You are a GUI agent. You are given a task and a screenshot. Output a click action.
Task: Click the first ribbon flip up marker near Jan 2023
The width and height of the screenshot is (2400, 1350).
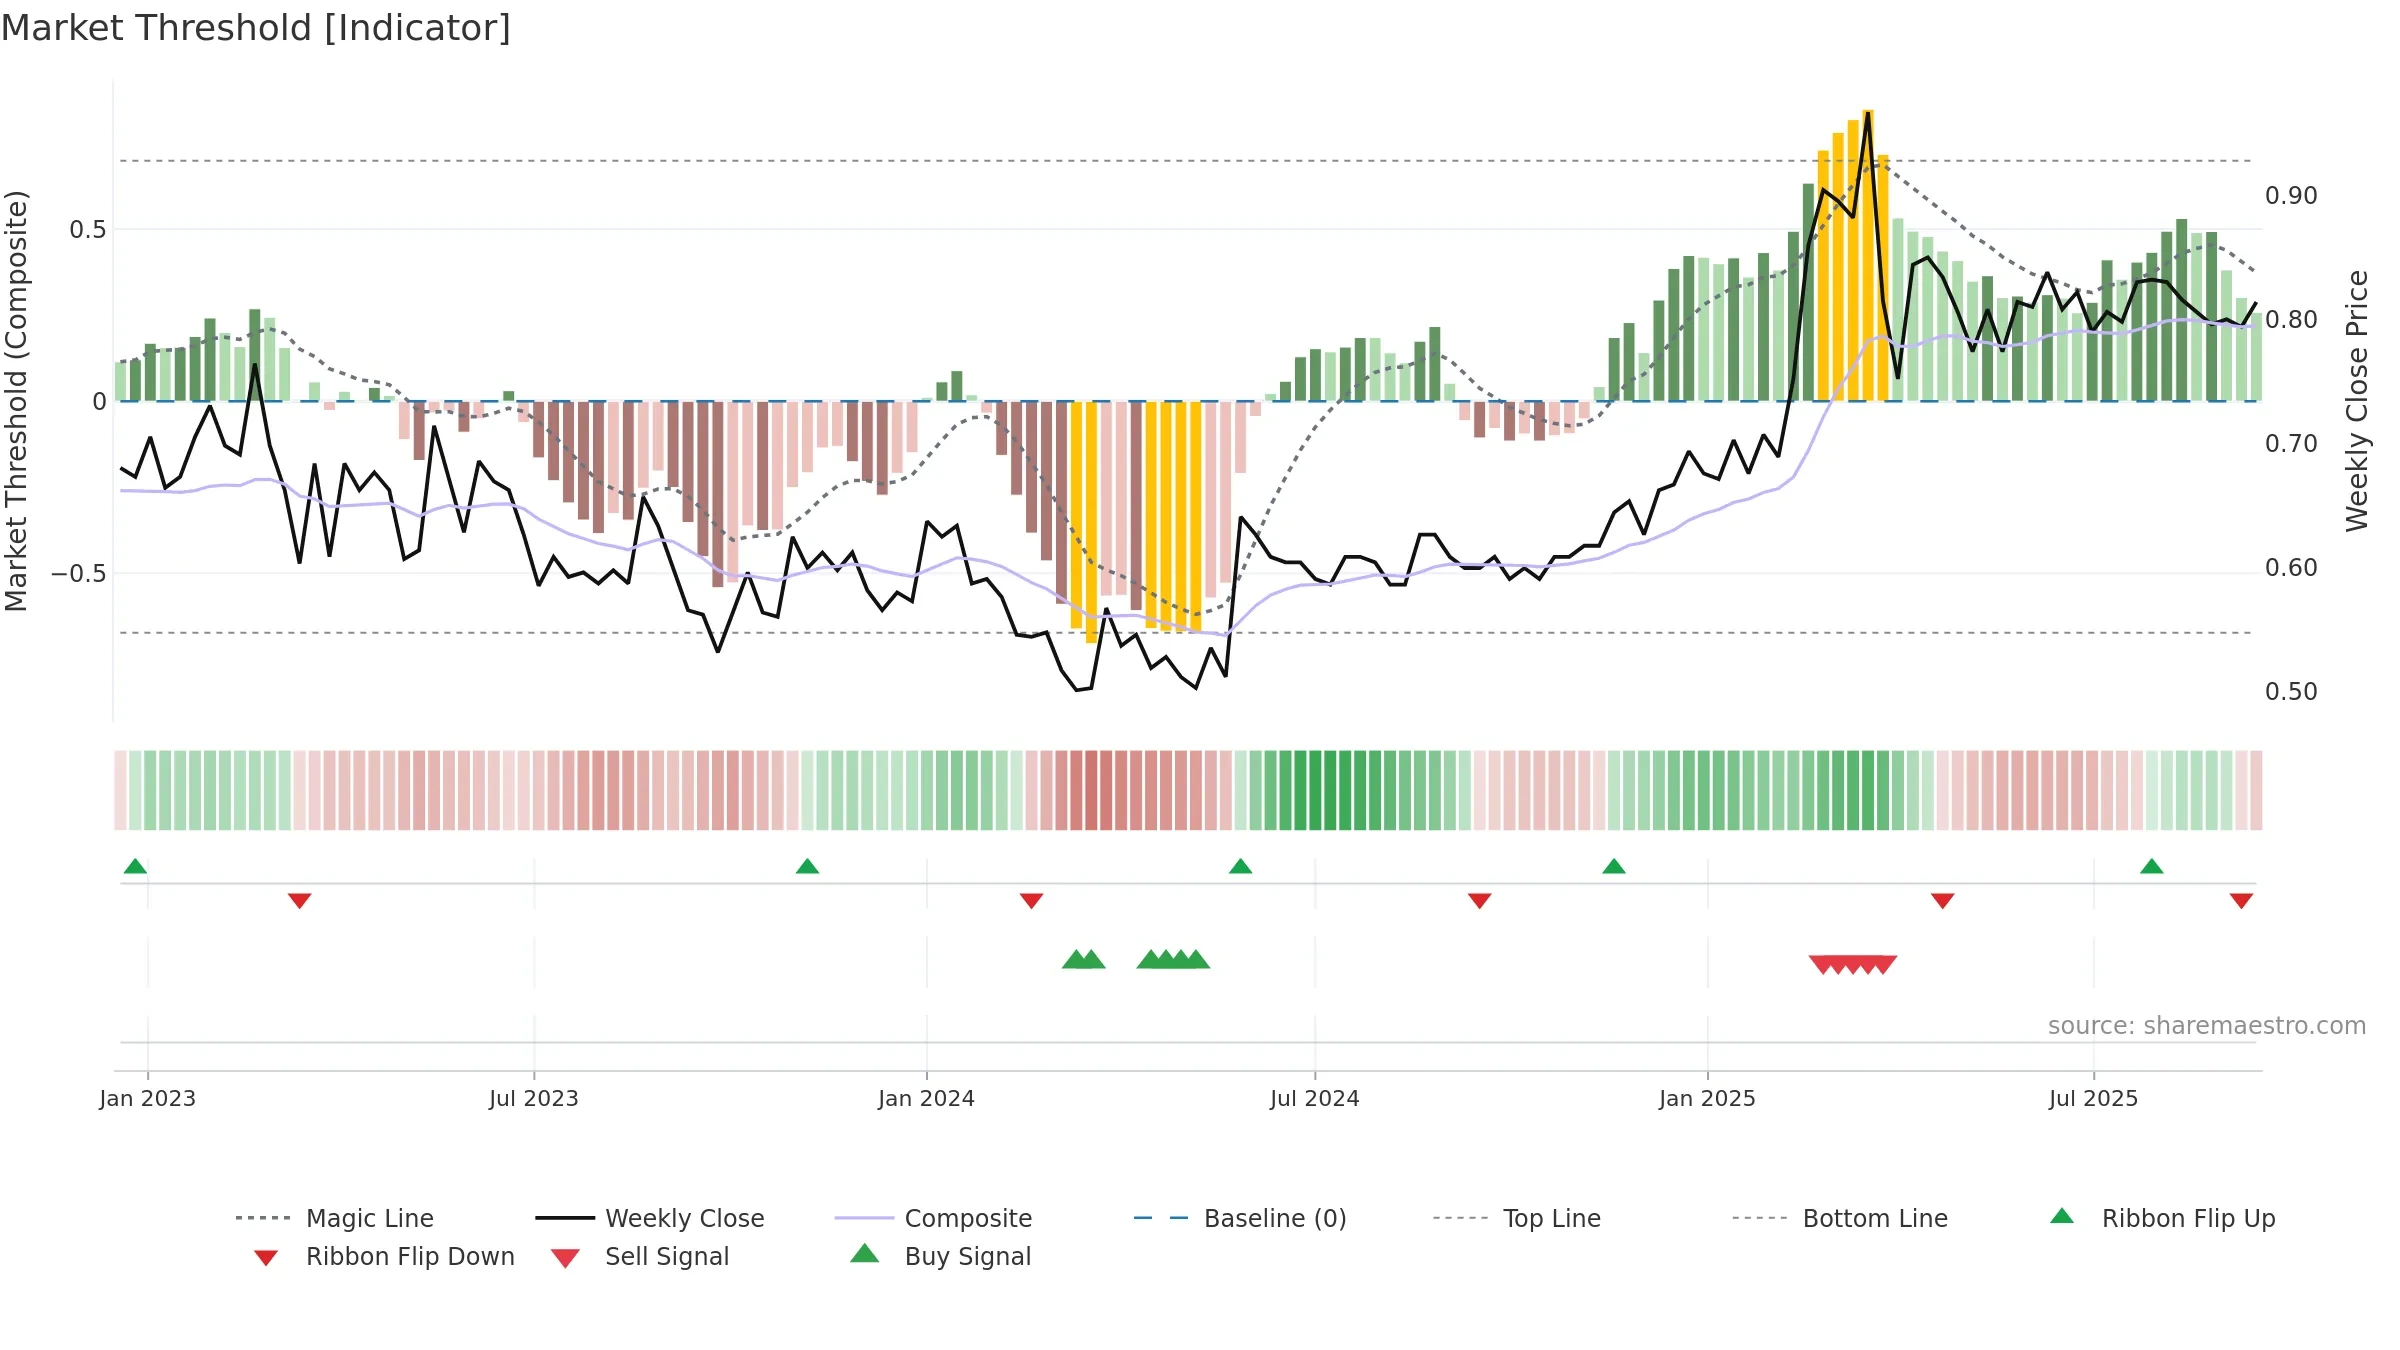pos(135,866)
